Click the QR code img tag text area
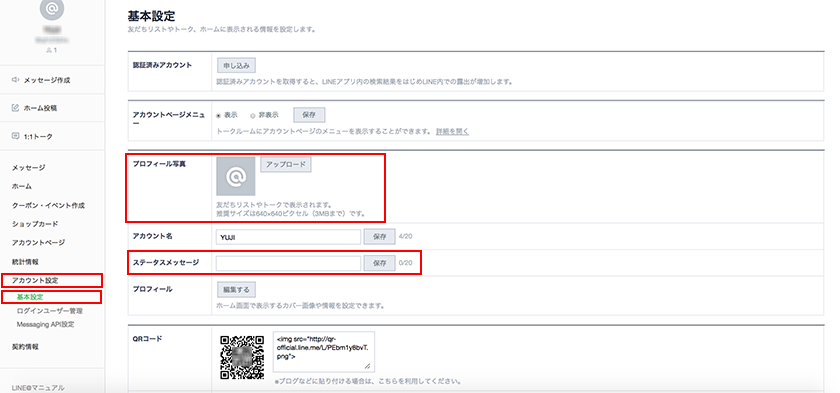 pyautogui.click(x=324, y=351)
